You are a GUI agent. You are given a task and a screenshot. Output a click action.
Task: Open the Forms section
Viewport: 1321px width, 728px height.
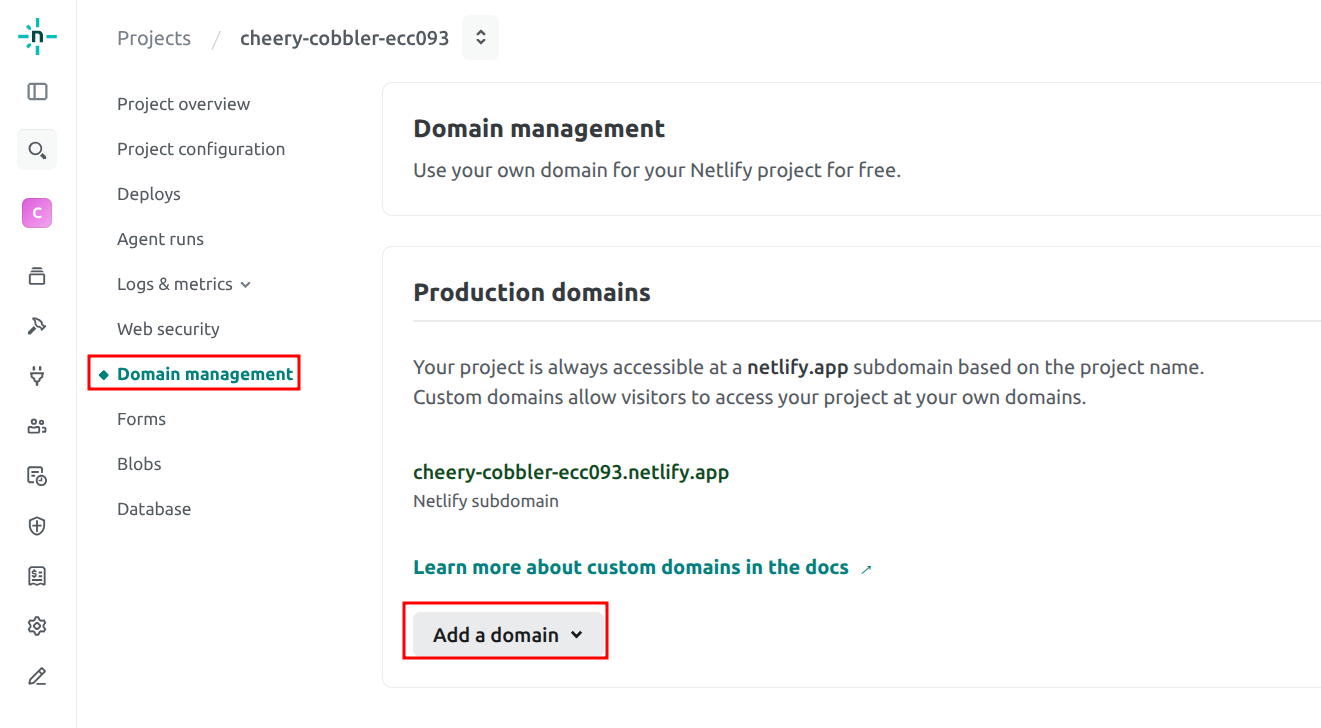tap(141, 419)
